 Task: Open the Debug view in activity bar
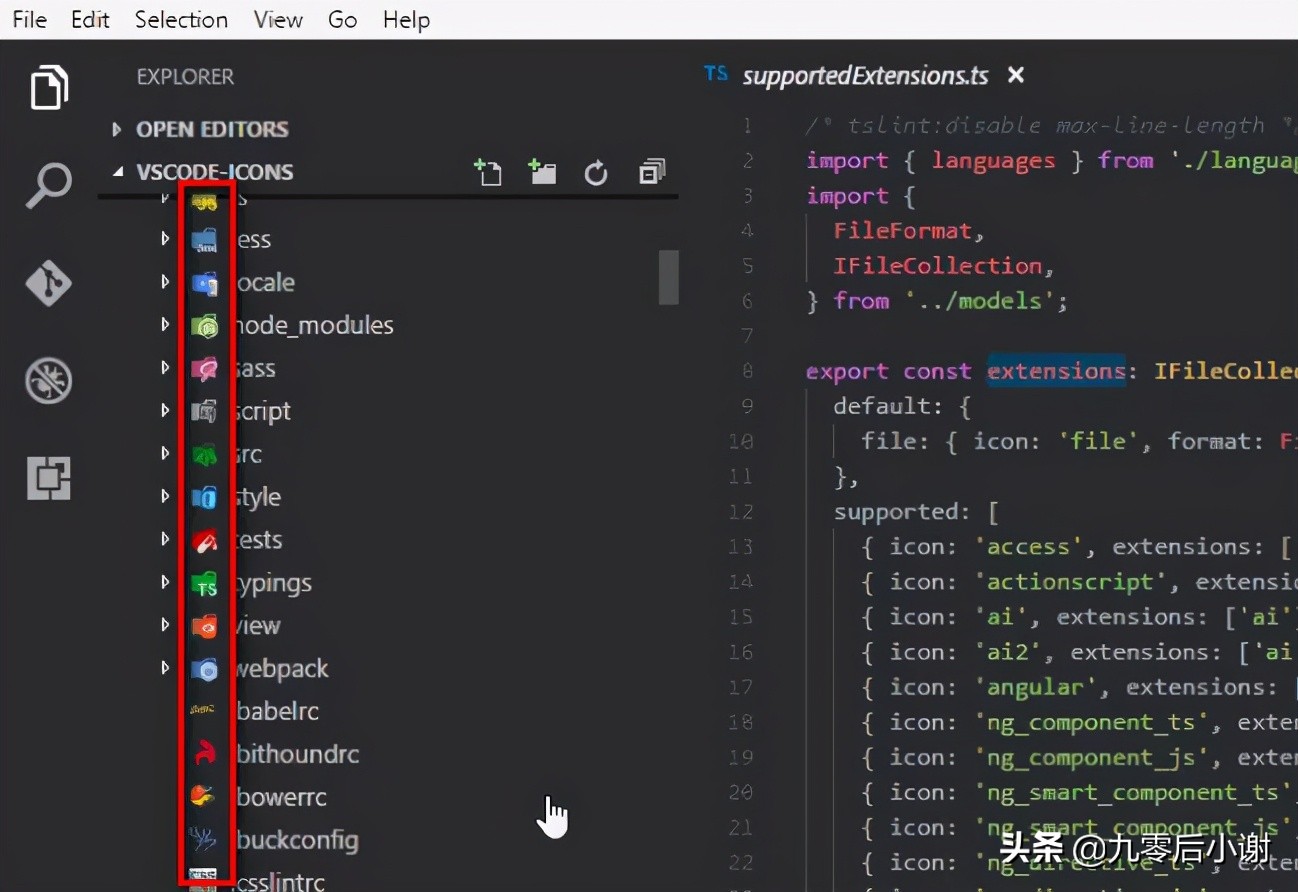click(x=49, y=381)
